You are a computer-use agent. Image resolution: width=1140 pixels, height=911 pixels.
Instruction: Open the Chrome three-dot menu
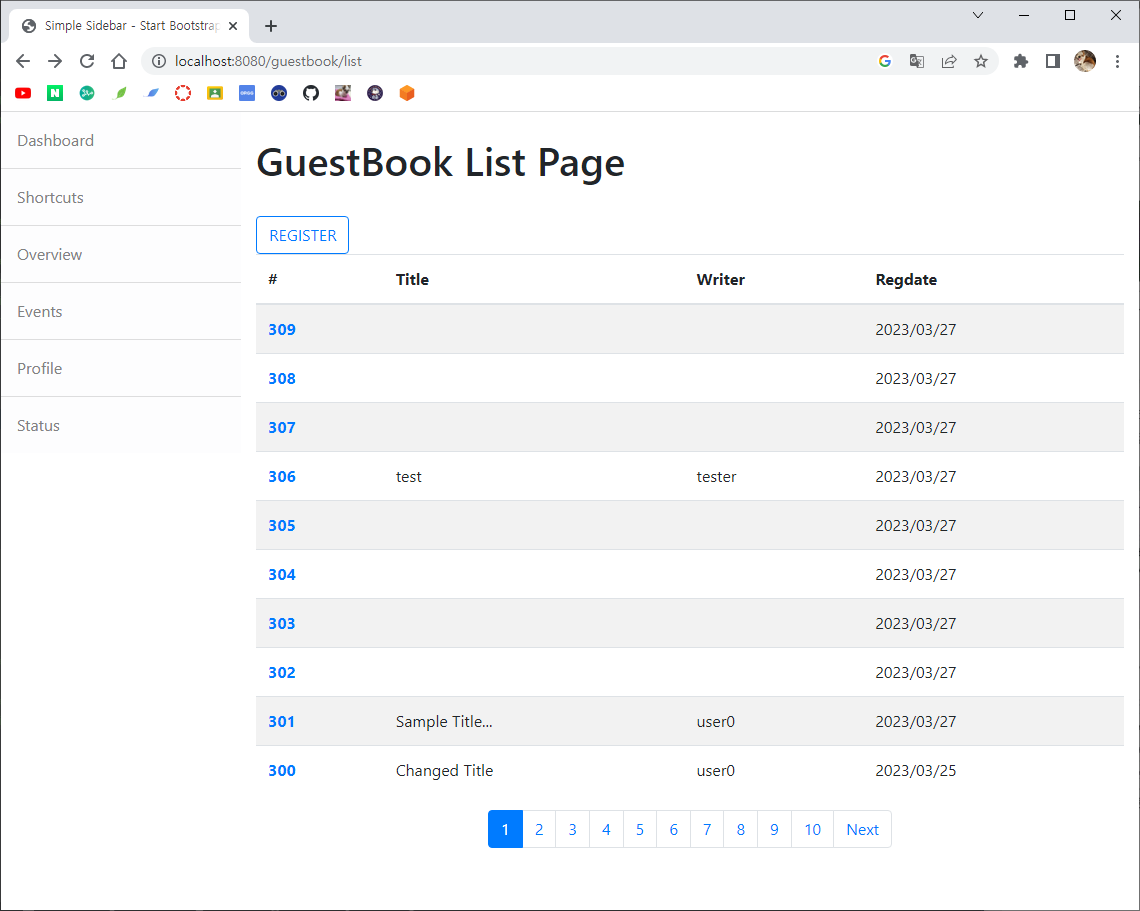tap(1117, 61)
